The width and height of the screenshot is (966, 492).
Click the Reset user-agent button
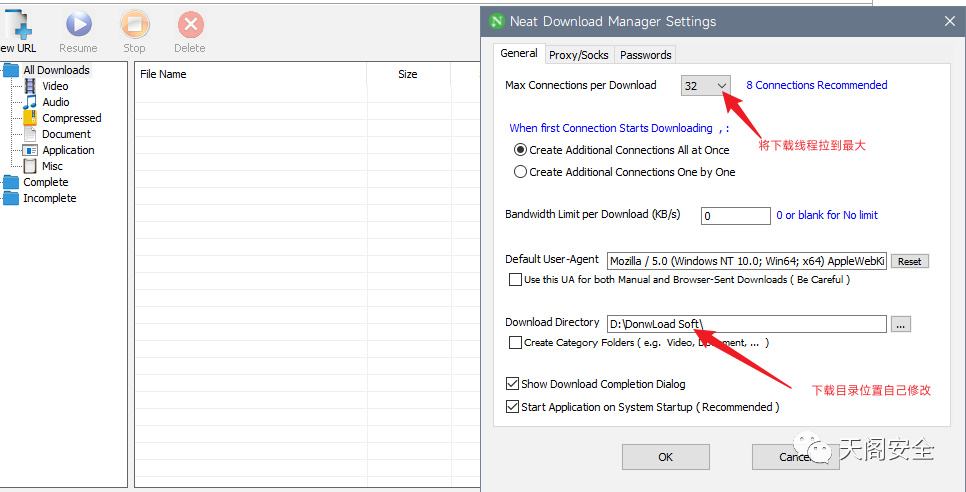(909, 261)
